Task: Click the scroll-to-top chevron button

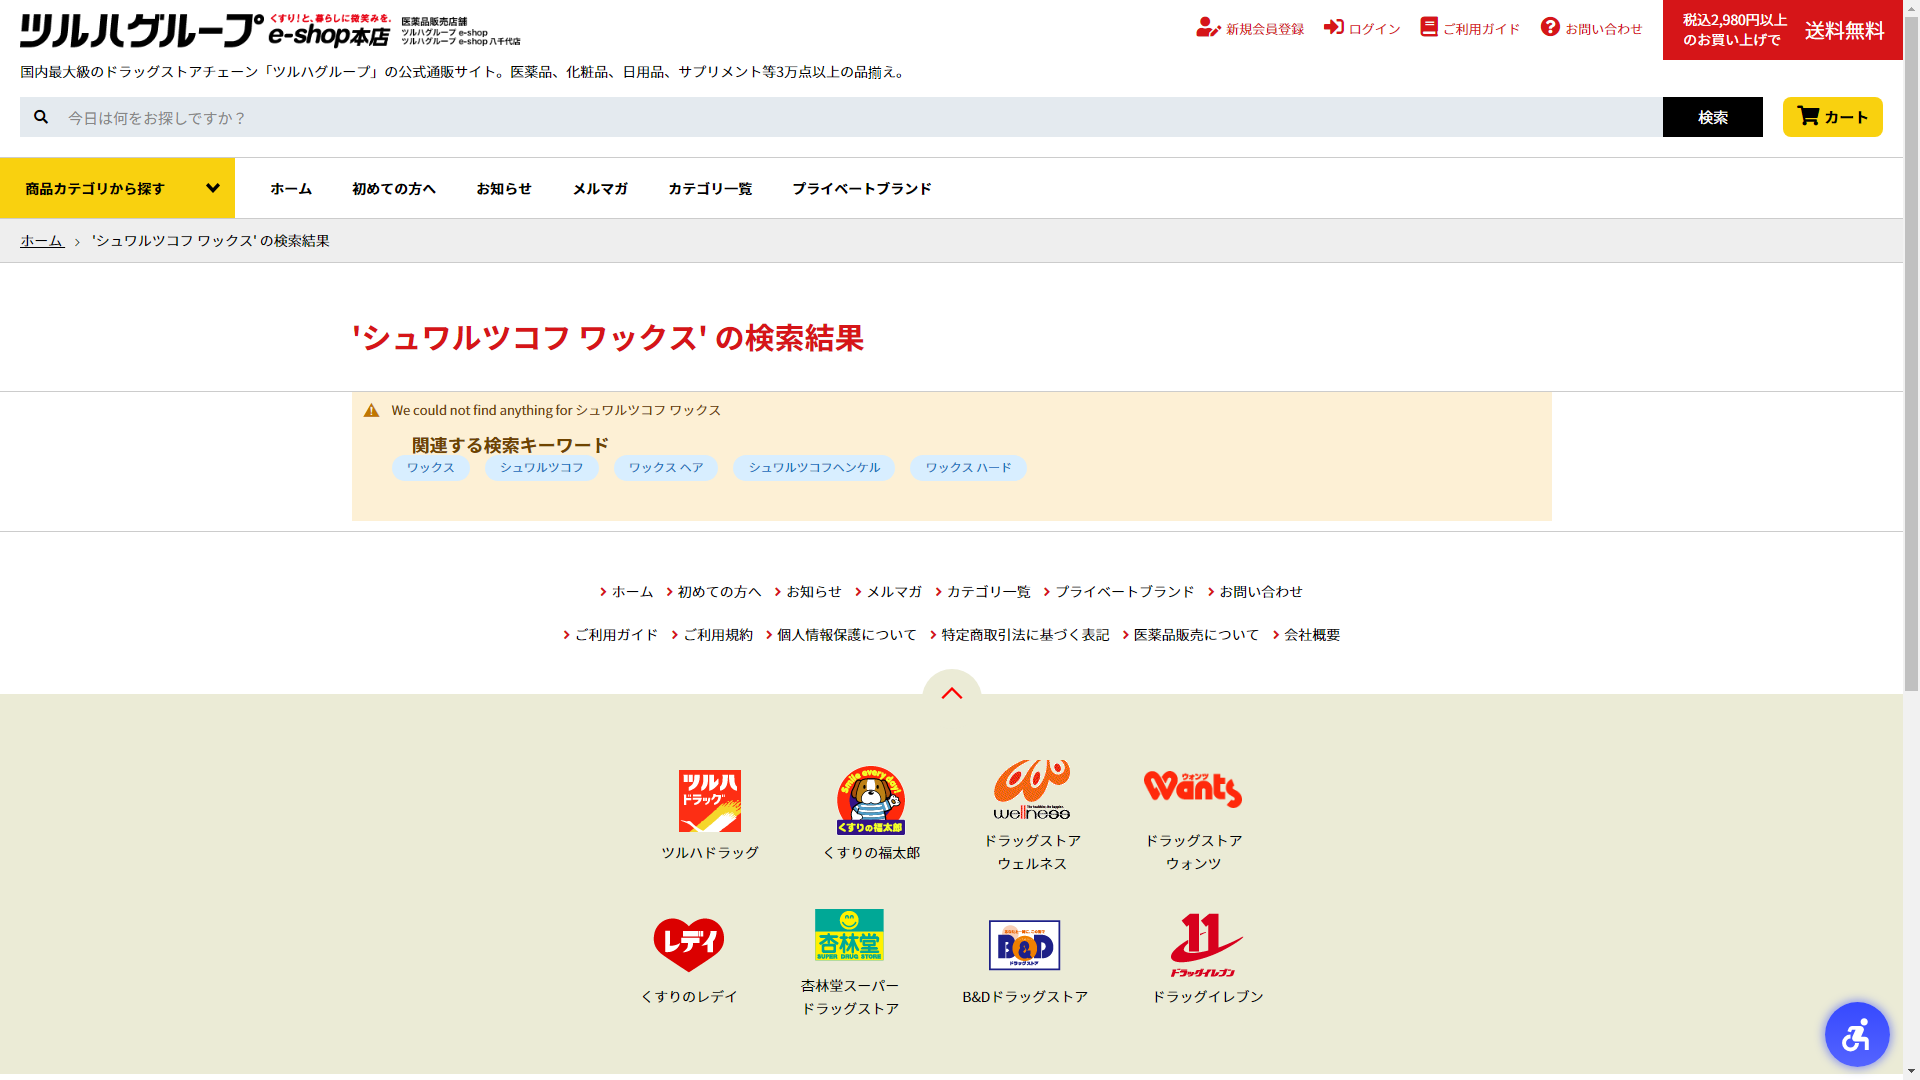Action: pyautogui.click(x=952, y=692)
